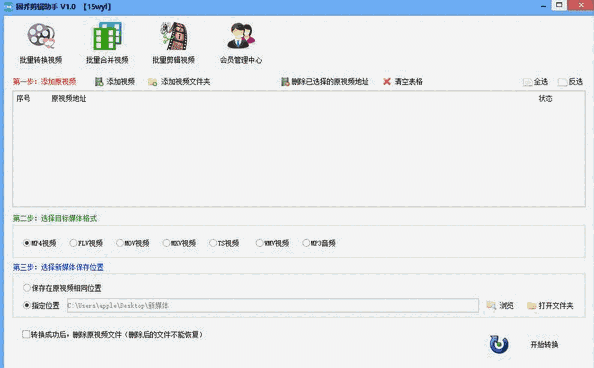This screenshot has height=368, width=594.
Task: Click the 开始转换 button text
Action: [x=544, y=345]
